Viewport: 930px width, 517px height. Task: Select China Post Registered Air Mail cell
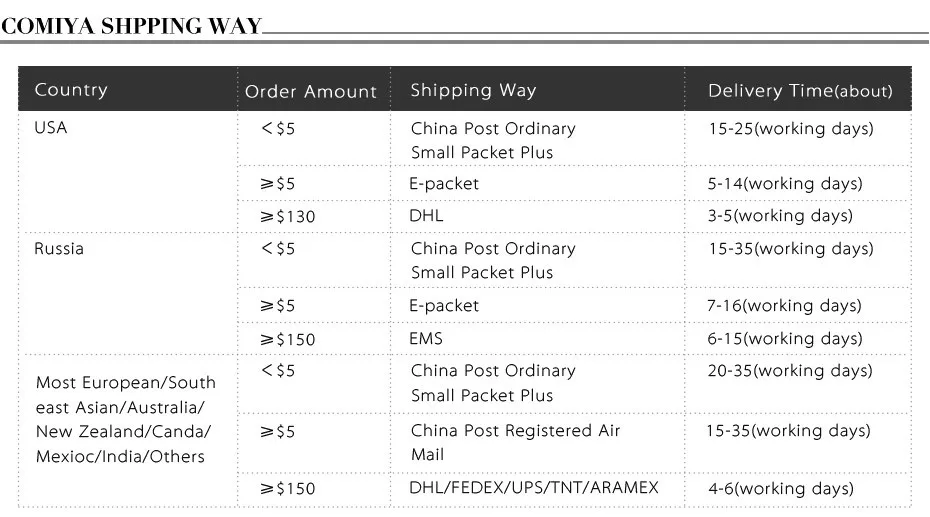(x=516, y=442)
